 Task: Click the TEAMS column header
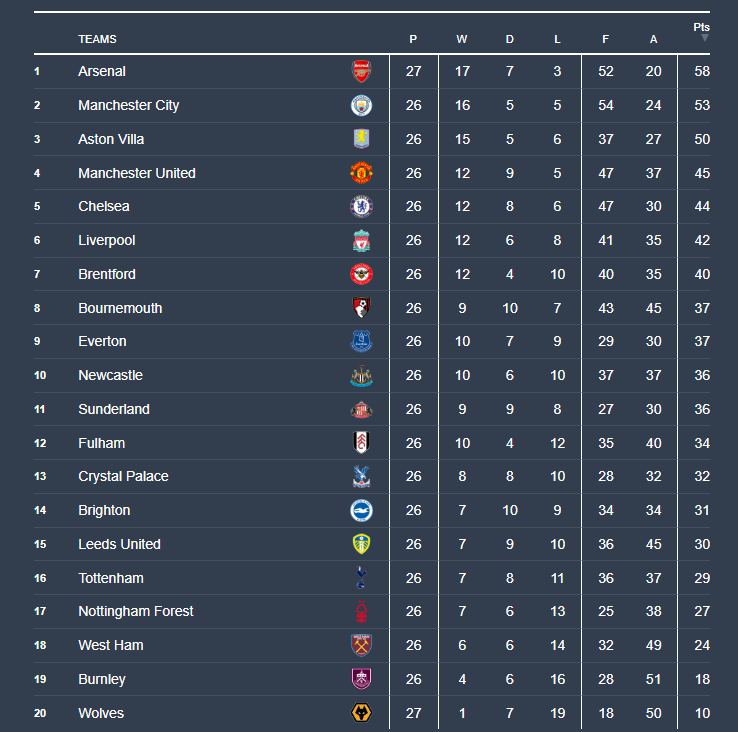(97, 39)
